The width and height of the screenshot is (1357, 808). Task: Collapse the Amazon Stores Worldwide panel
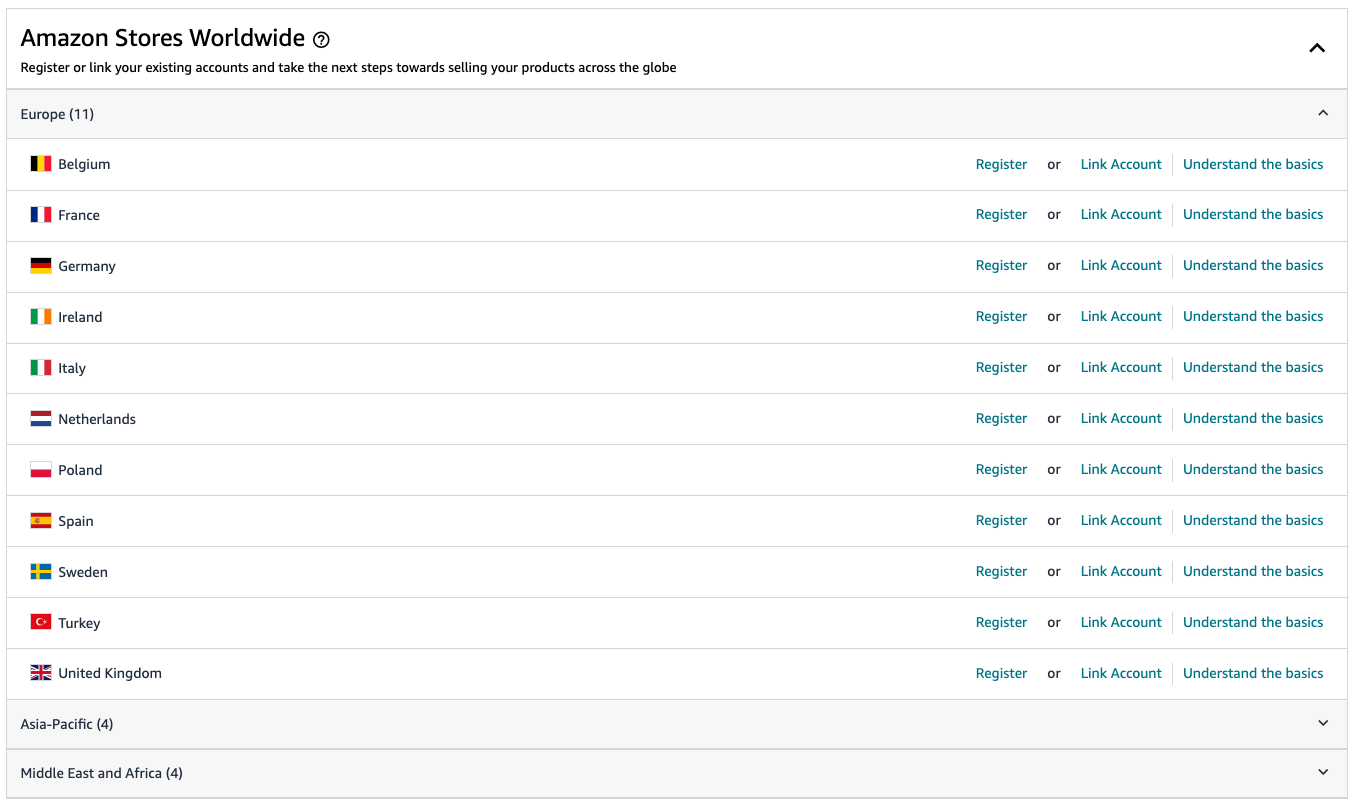coord(1317,48)
